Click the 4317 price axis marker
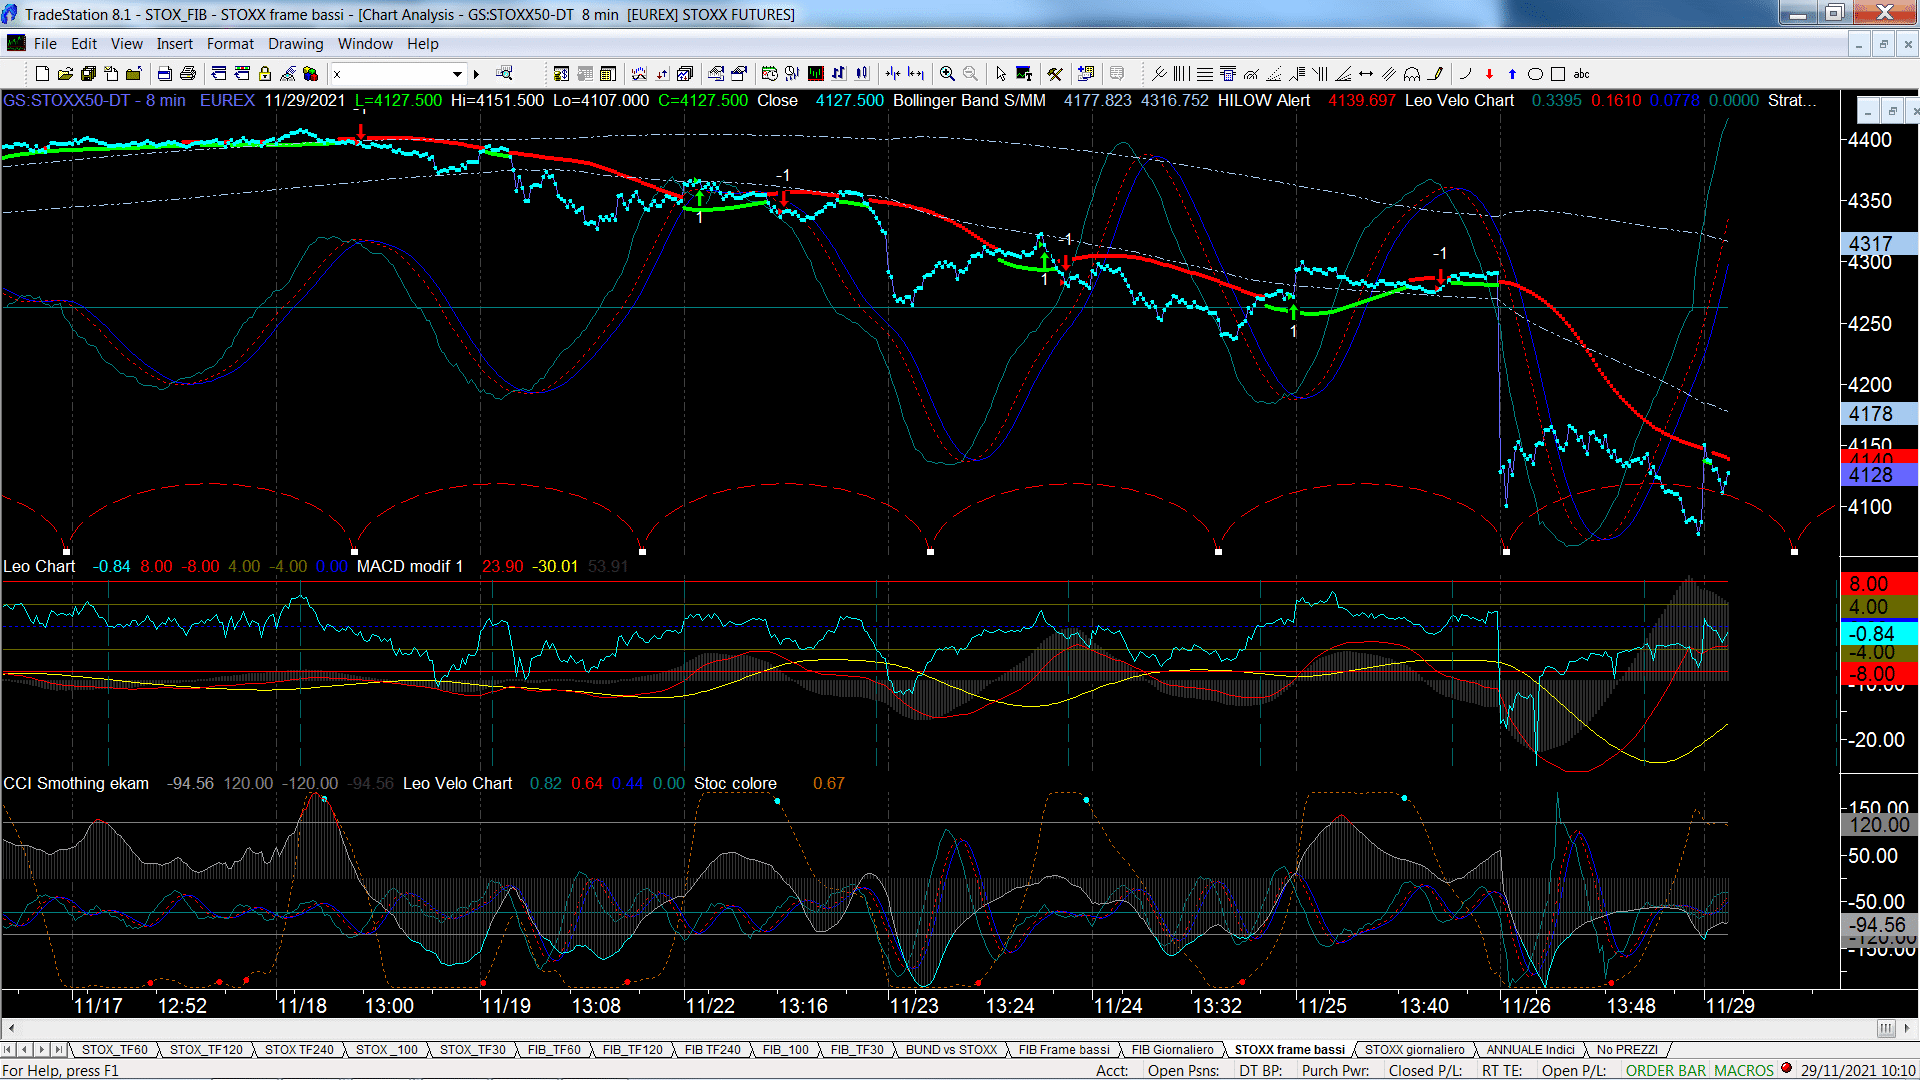This screenshot has width=1920, height=1080. pyautogui.click(x=1879, y=244)
